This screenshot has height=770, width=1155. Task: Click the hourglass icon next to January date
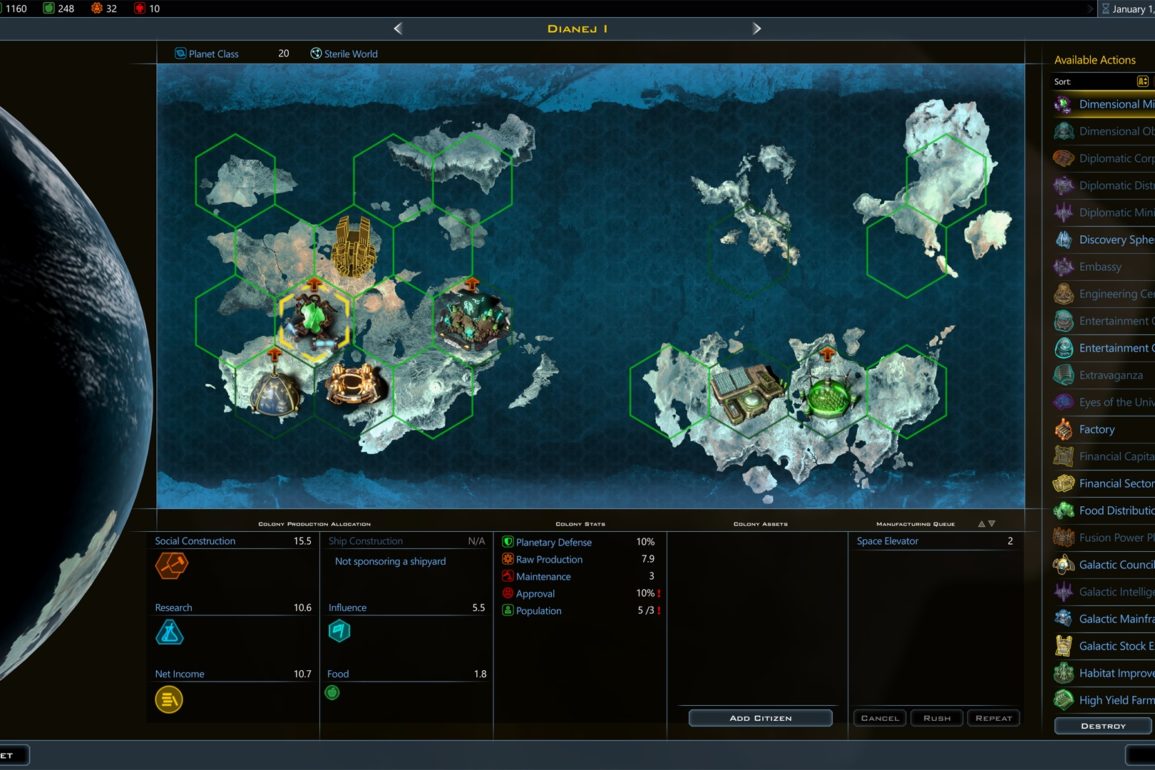(x=1106, y=9)
